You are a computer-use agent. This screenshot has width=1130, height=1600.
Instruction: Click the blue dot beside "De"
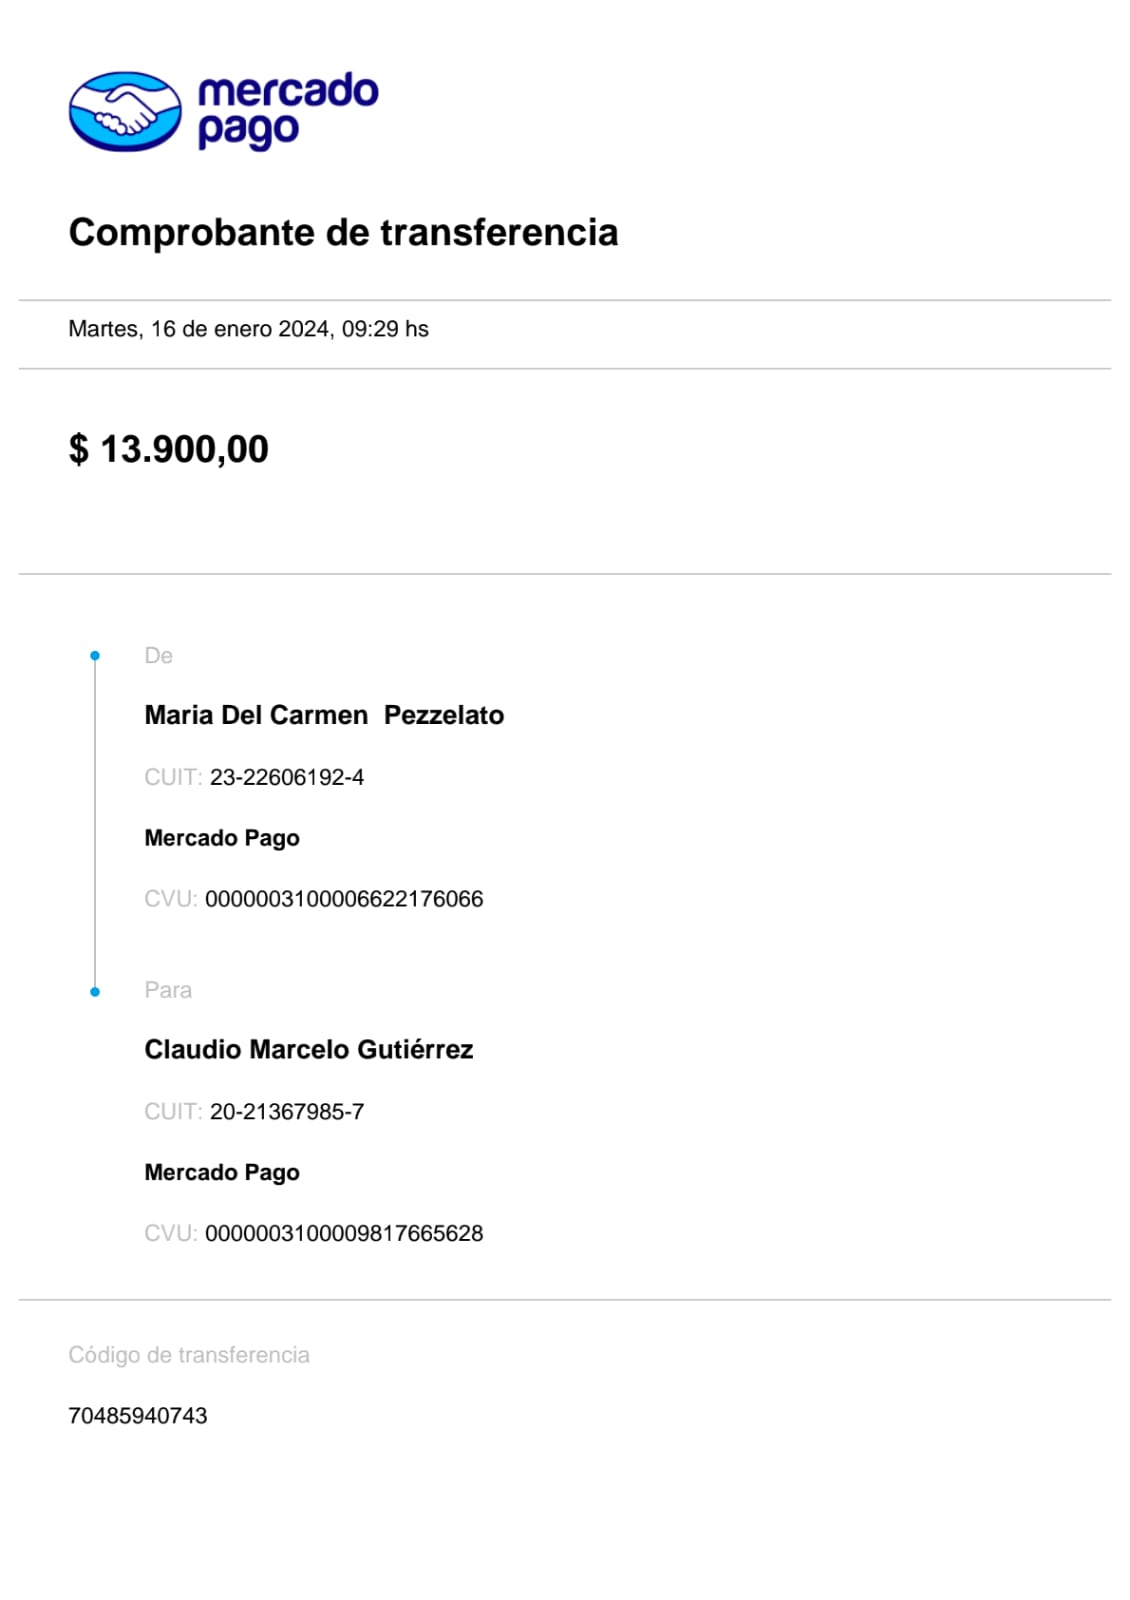pos(95,656)
